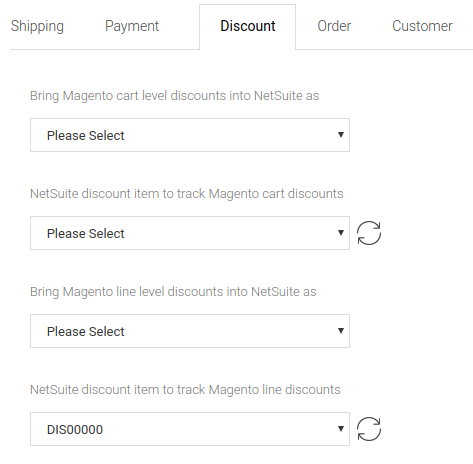Screen dimensions: 473x464
Task: Click the arrow beside the DIS00000 value
Action: tap(341, 429)
